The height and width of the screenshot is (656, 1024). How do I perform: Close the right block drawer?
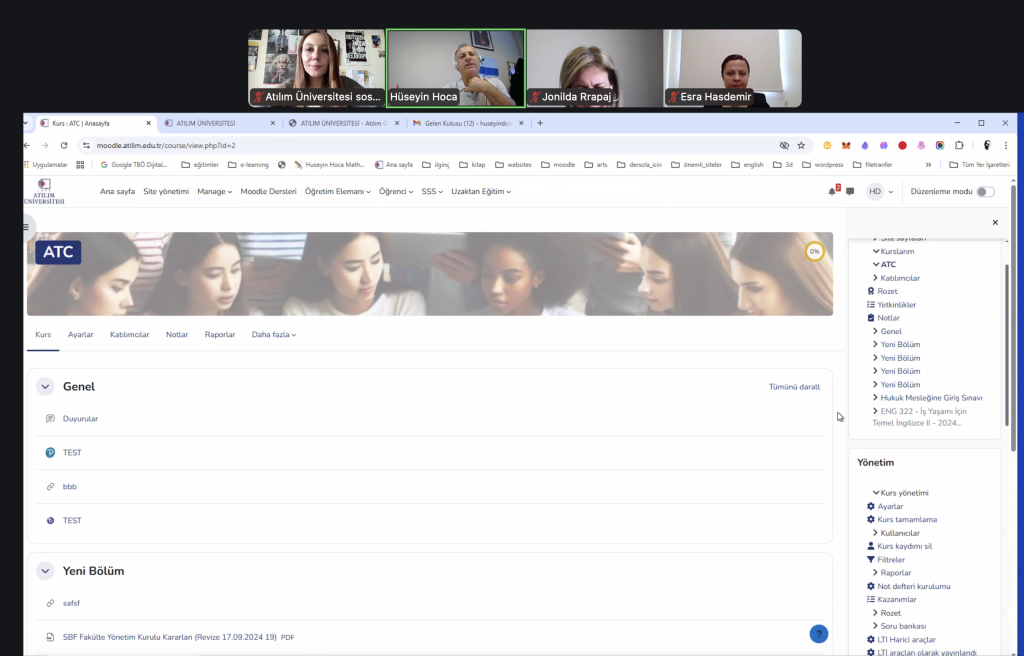coord(994,223)
